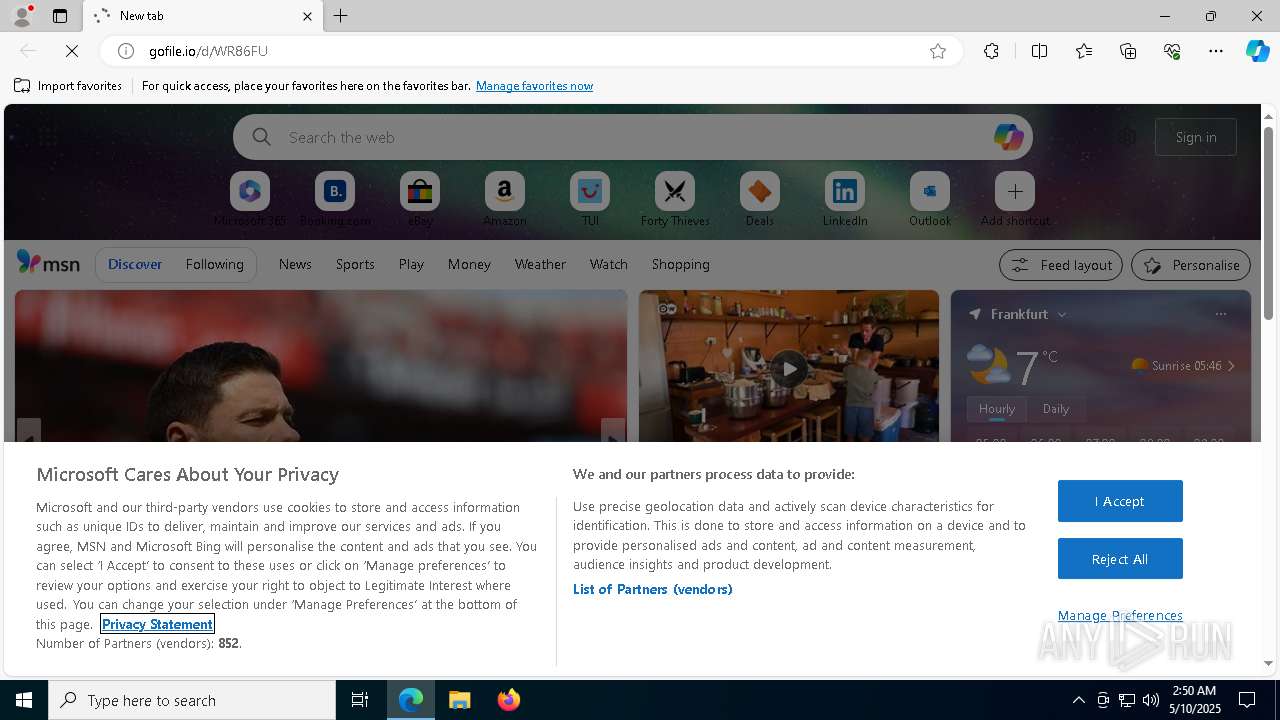Open the Watch menu item
This screenshot has width=1280, height=720.
609,264
